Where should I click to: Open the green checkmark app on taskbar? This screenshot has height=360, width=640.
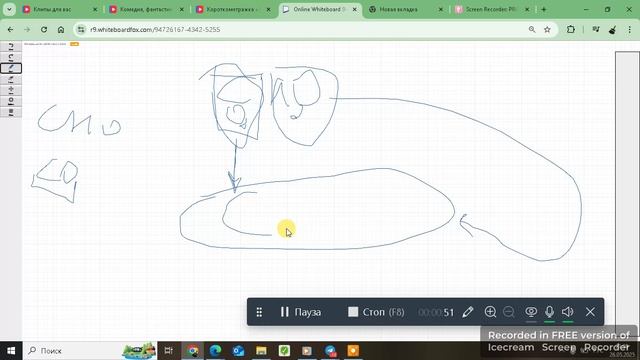pos(284,351)
